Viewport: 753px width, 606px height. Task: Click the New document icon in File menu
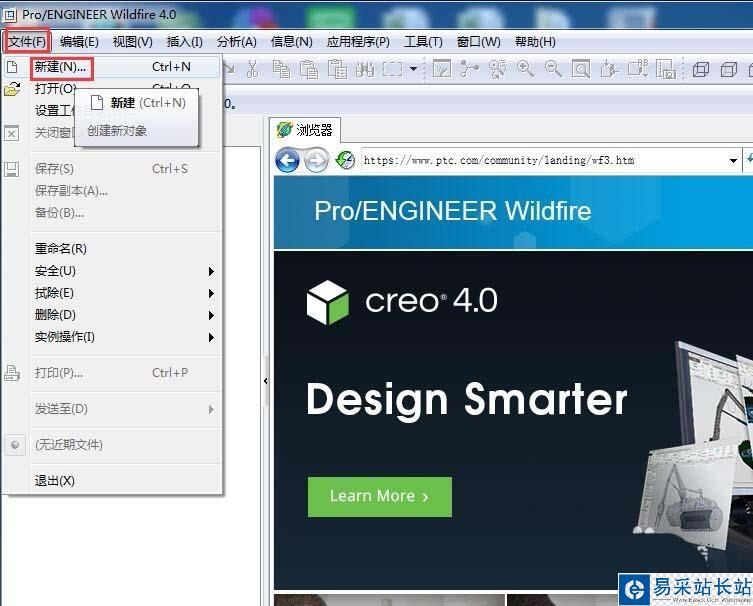tap(12, 67)
